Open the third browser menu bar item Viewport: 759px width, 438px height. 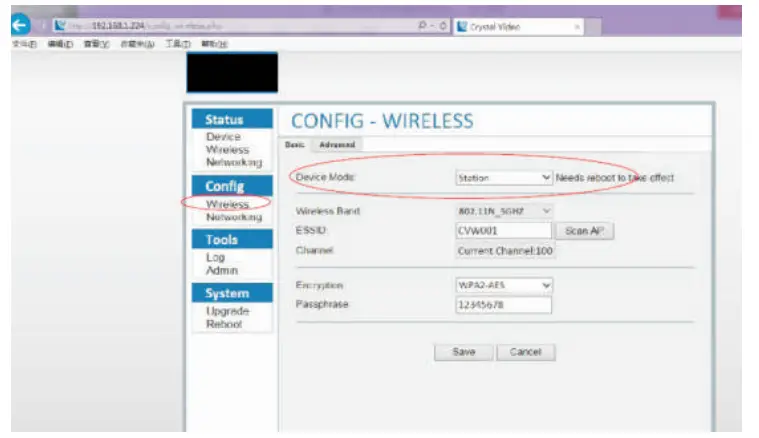(96, 44)
